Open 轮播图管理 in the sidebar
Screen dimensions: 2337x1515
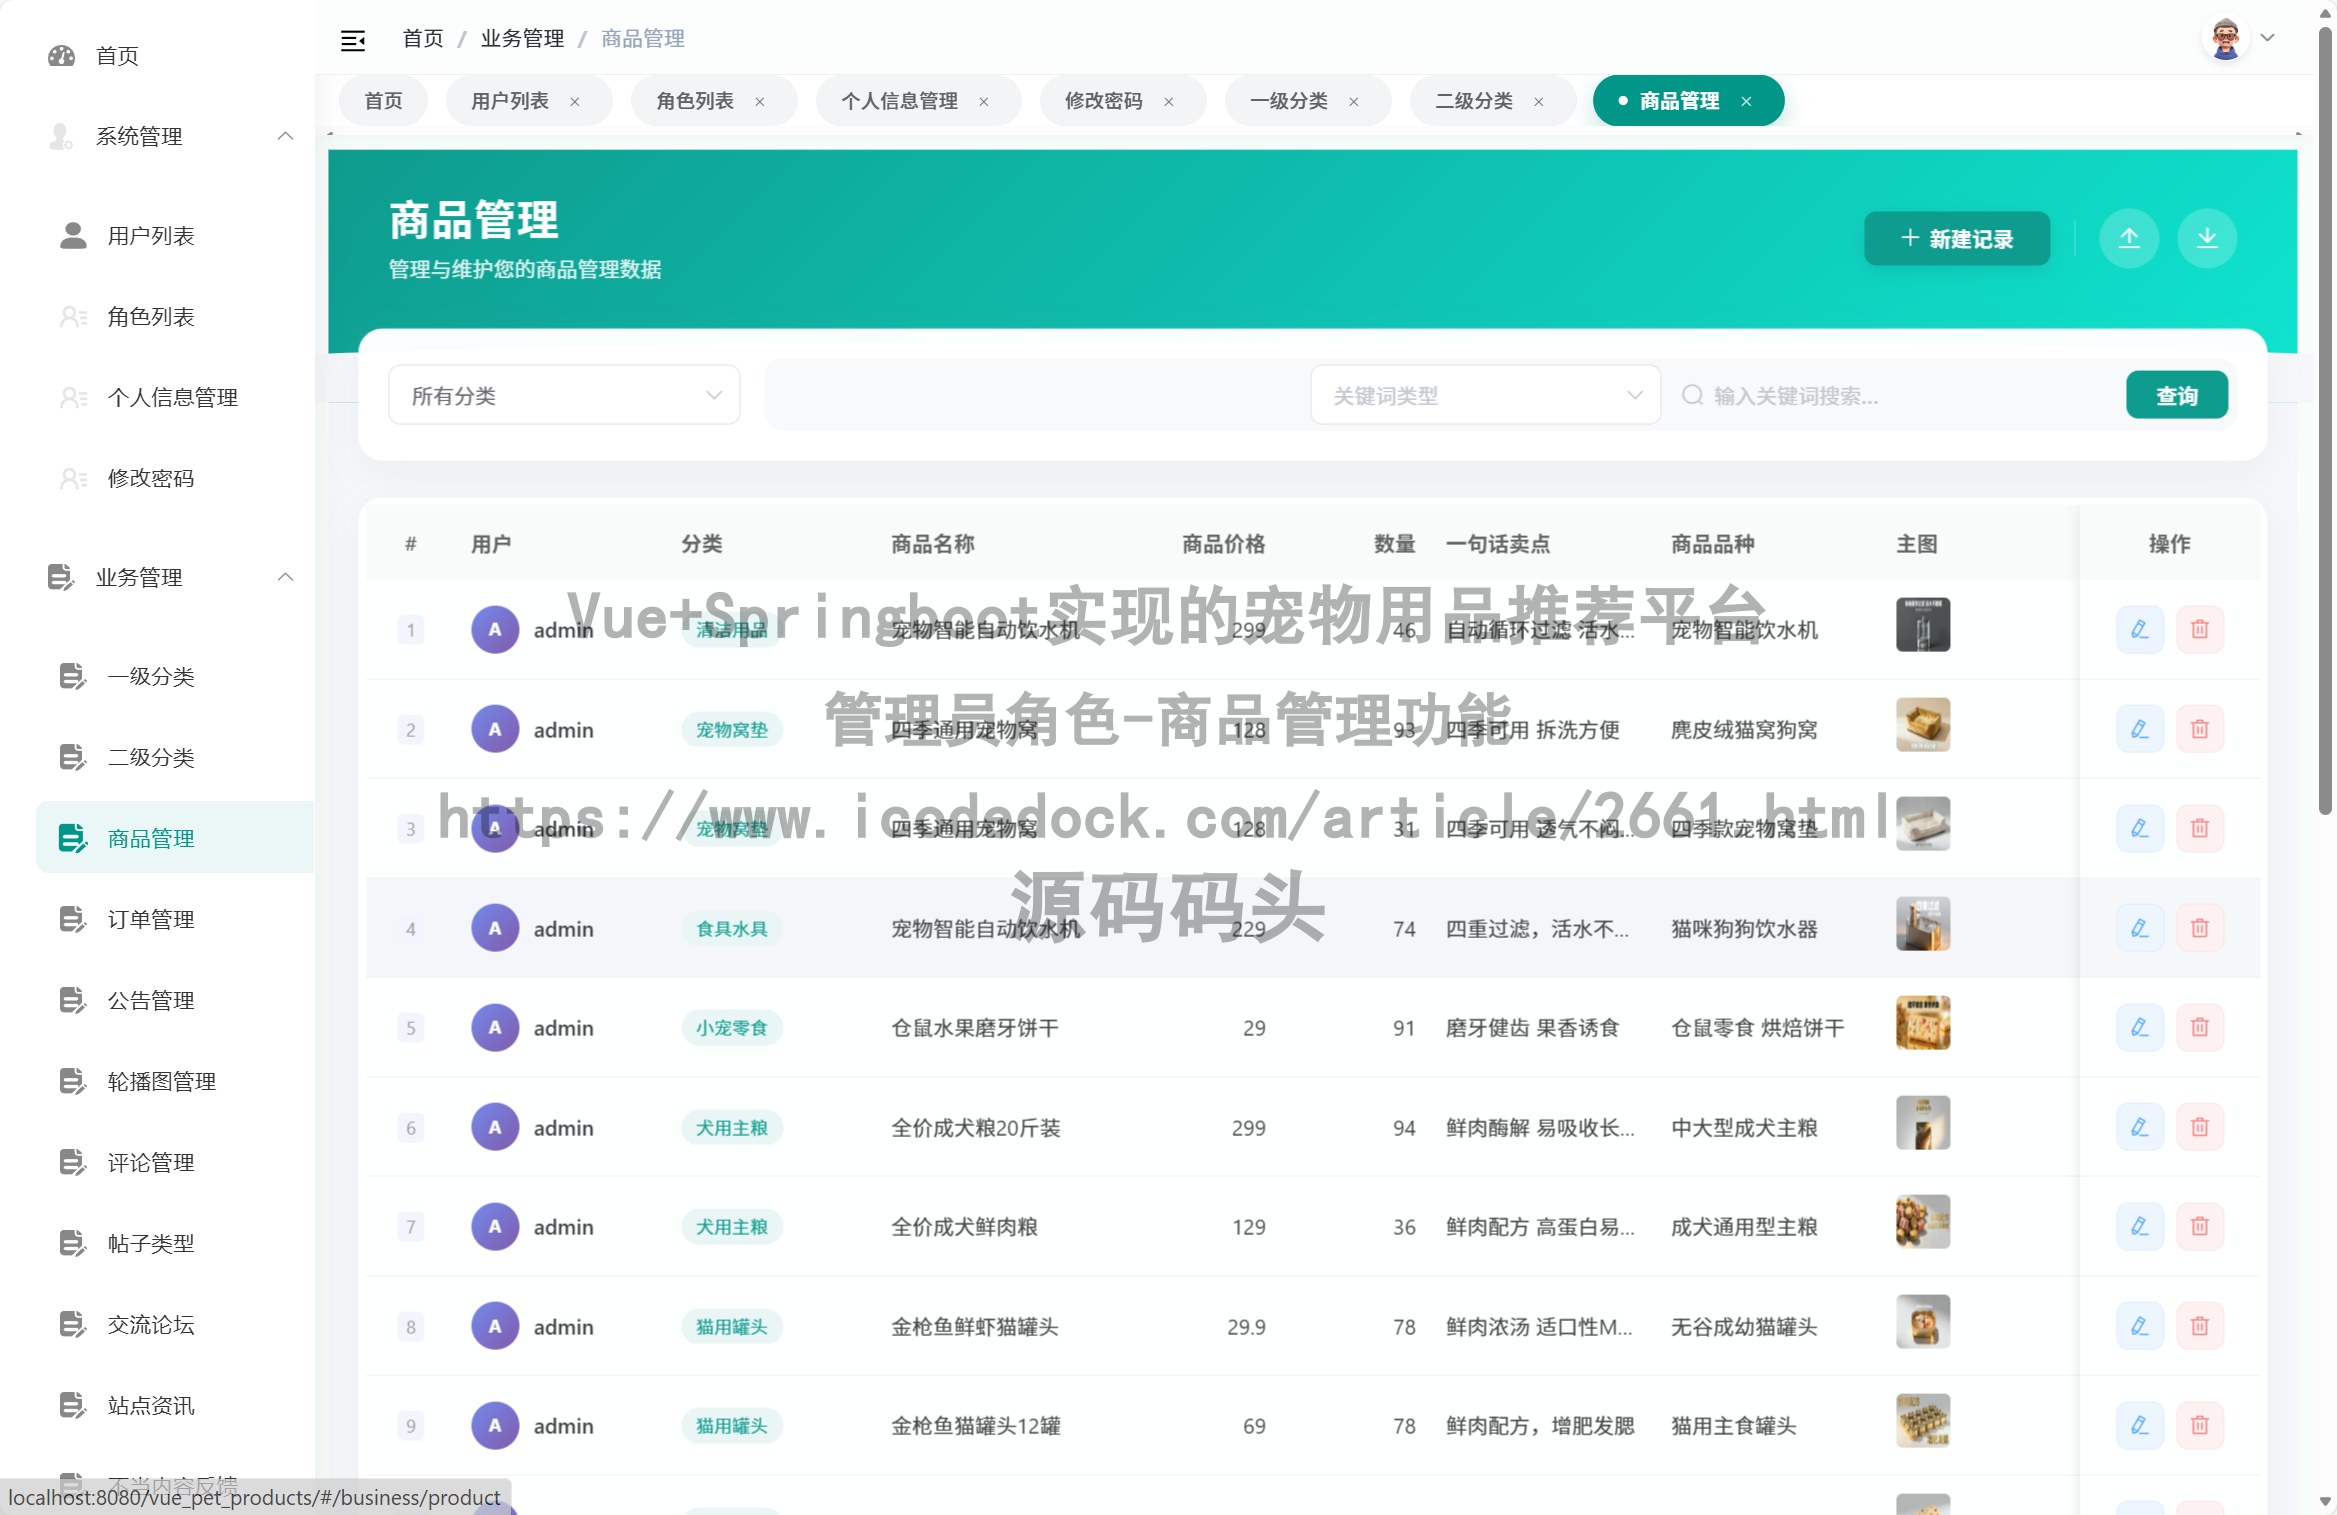point(161,1081)
